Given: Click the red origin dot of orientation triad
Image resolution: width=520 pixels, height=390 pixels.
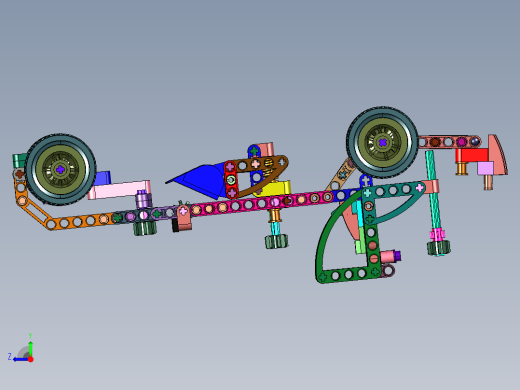Looking at the screenshot, I should (31, 359).
